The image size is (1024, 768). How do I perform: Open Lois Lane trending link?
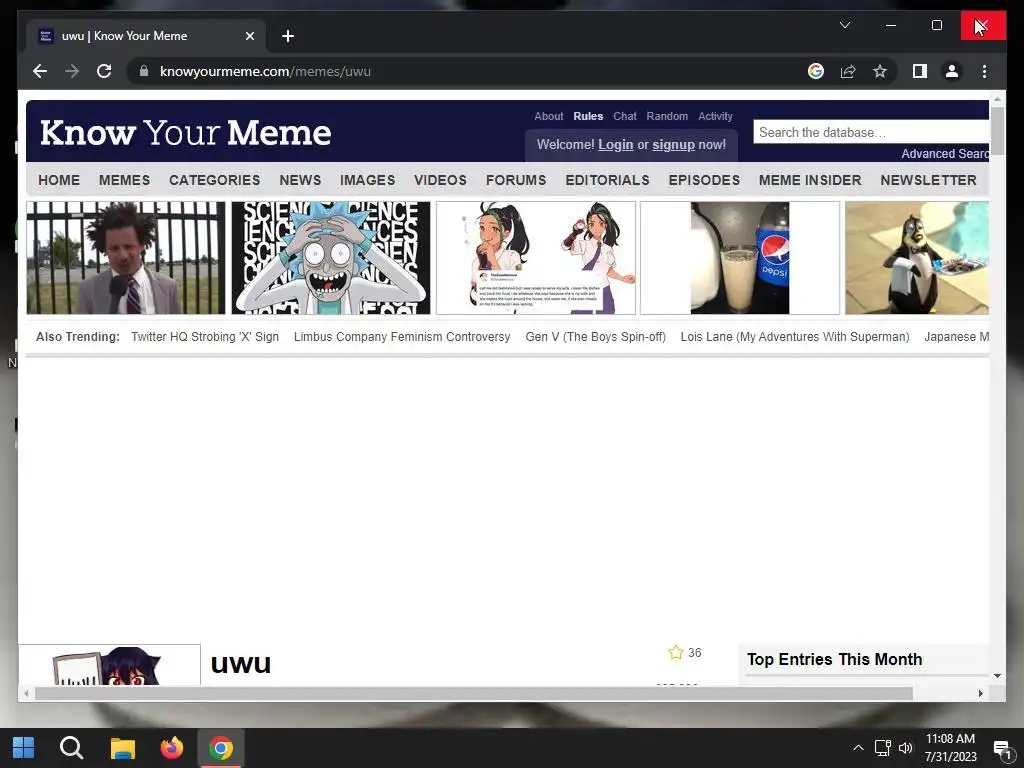pos(795,337)
